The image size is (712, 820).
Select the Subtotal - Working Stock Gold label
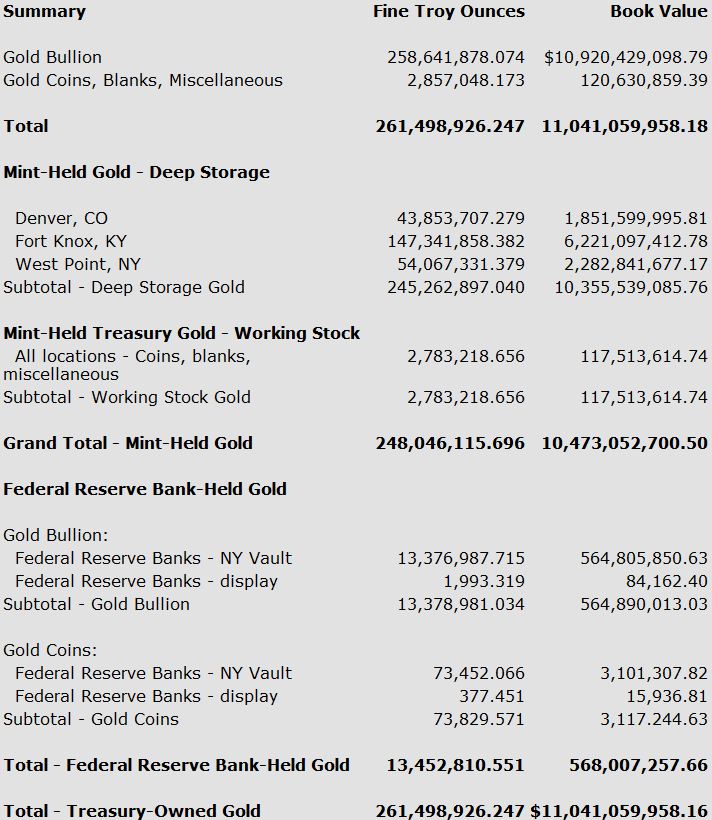(127, 397)
